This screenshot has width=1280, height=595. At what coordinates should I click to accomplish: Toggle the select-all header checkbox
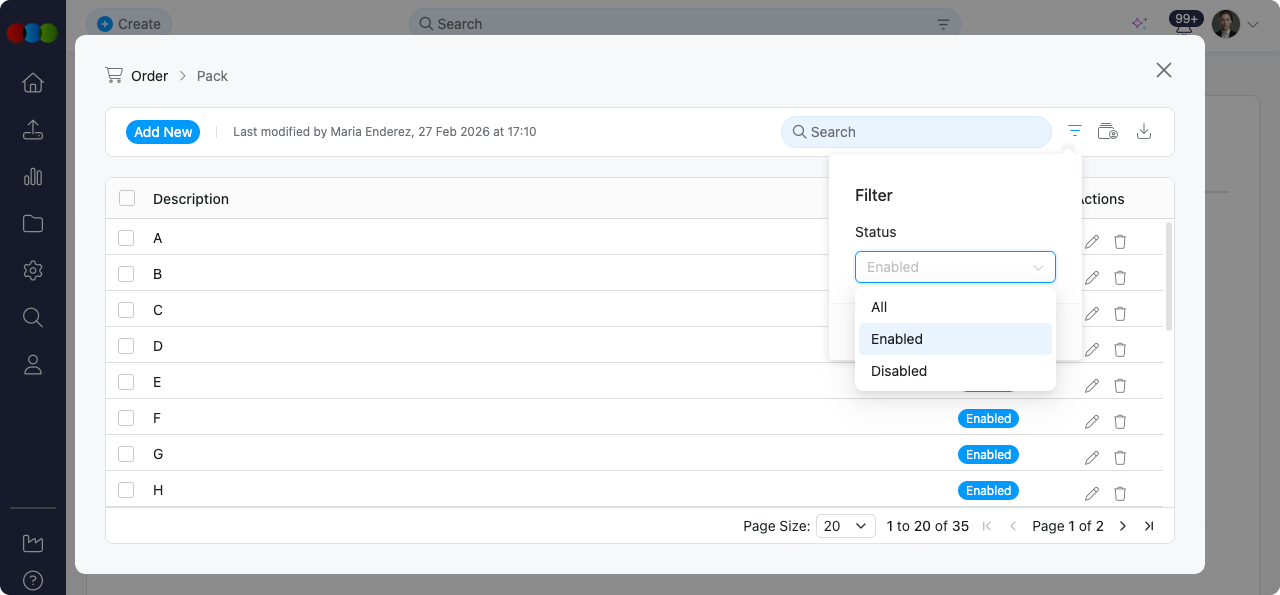126,198
